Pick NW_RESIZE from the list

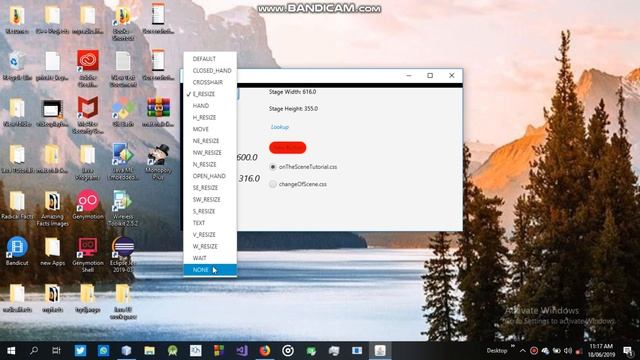pyautogui.click(x=210, y=153)
